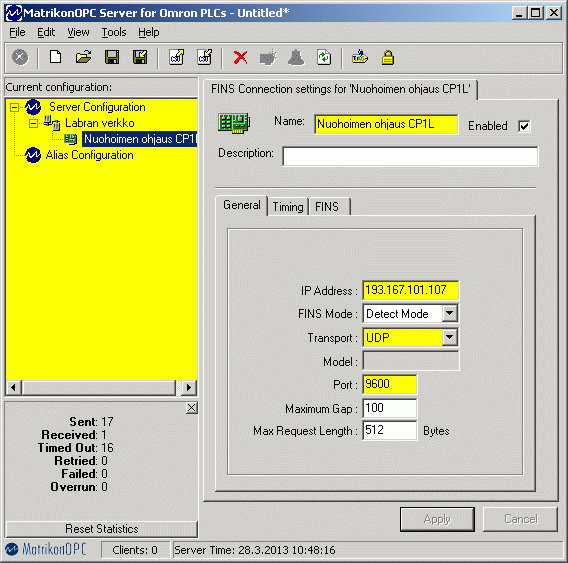The height and width of the screenshot is (563, 568).
Task: Click the tag studio toolbar icon
Action: 360,57
